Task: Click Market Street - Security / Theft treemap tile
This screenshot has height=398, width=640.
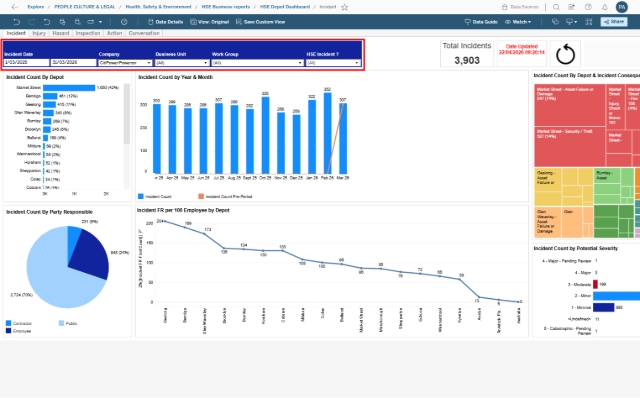Action: 569,147
